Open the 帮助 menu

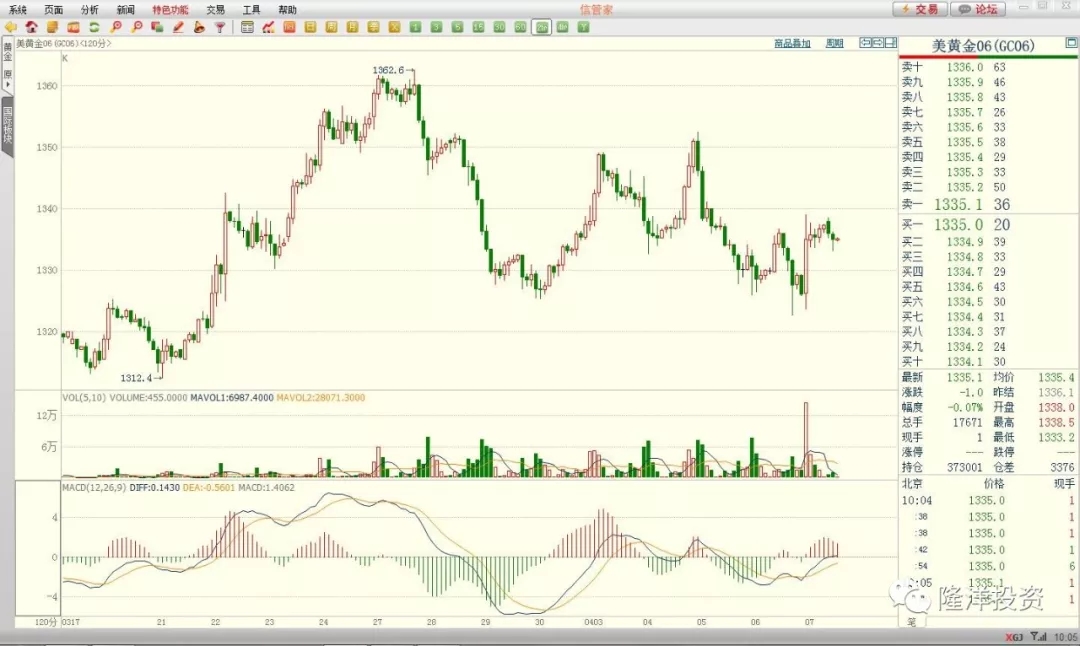coord(287,10)
